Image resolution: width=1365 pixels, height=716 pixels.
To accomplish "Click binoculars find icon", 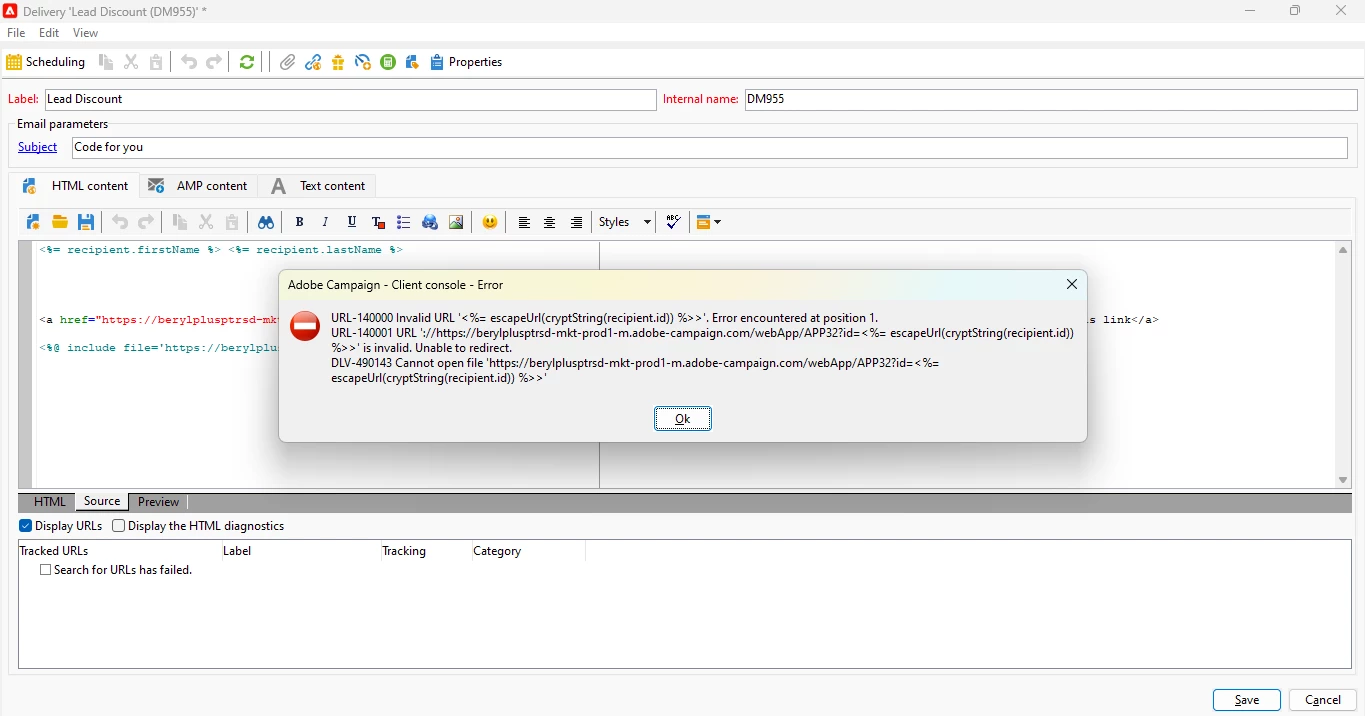I will point(266,222).
